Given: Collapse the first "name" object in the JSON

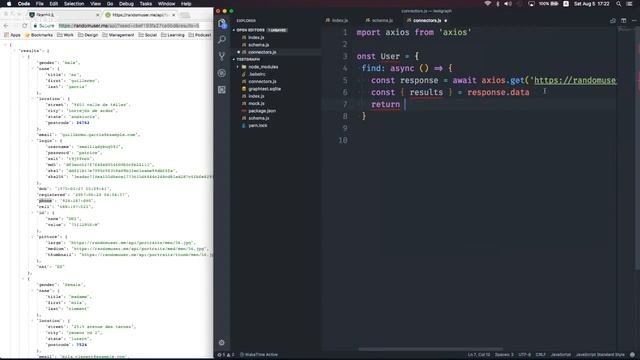Looking at the screenshot, I should (x=32, y=69).
